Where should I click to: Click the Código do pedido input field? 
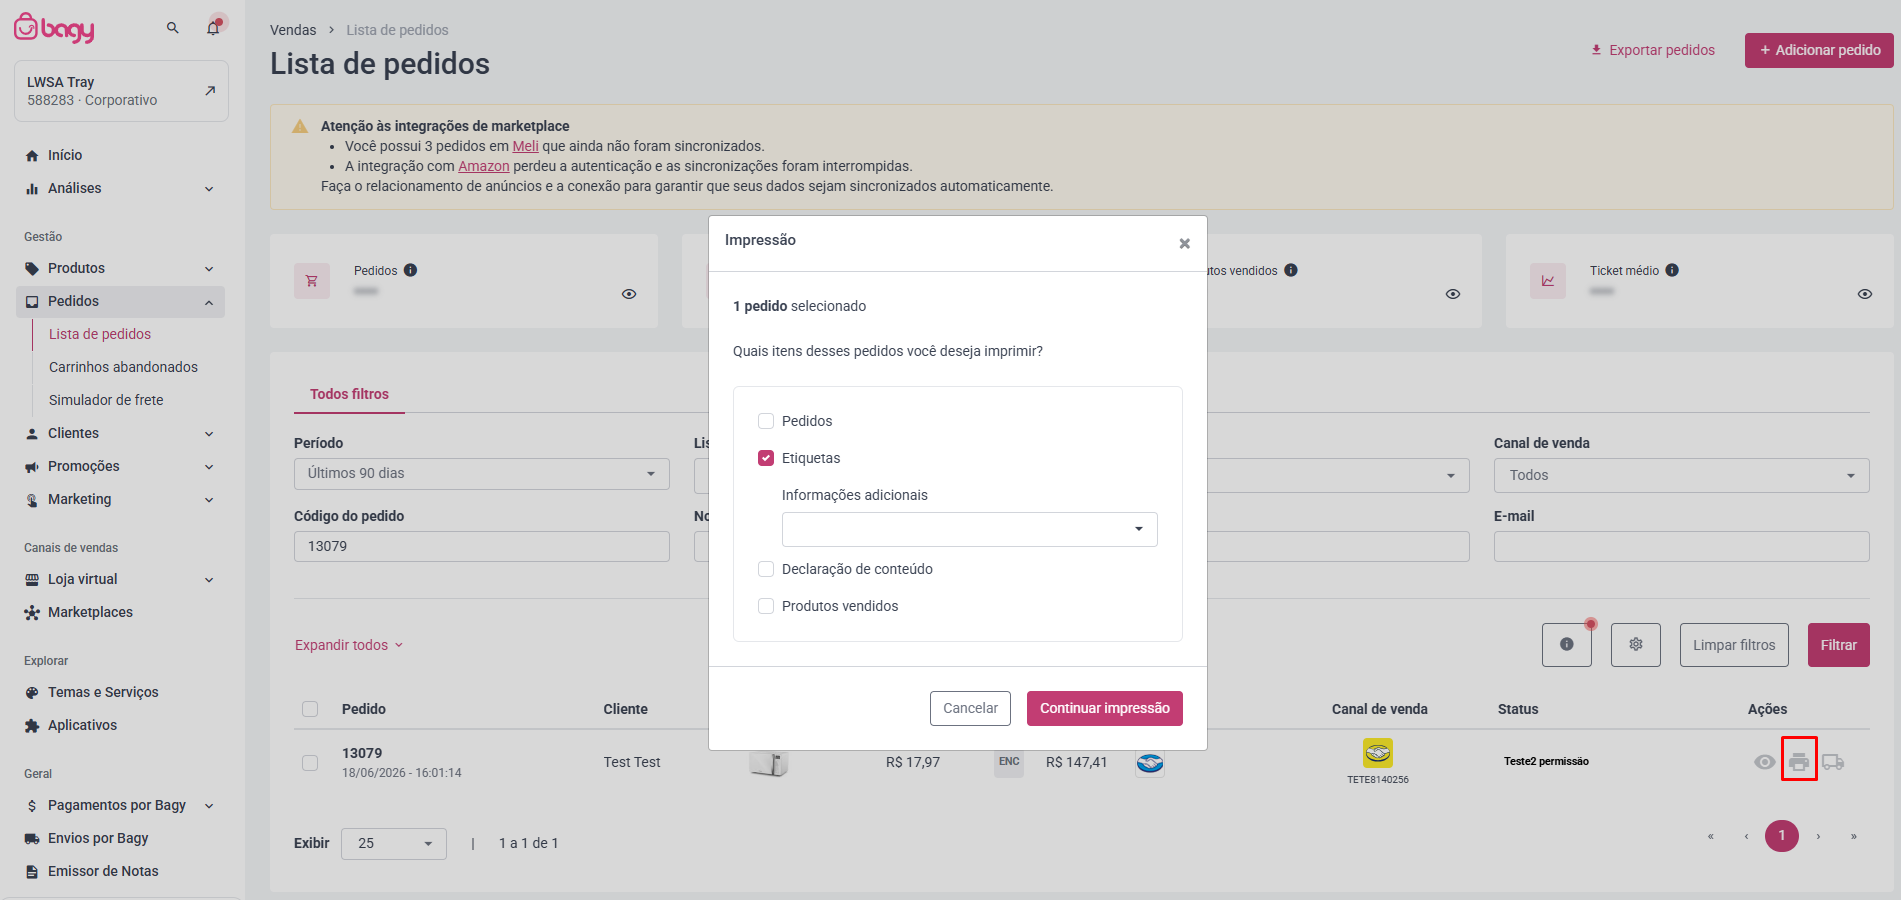[482, 546]
